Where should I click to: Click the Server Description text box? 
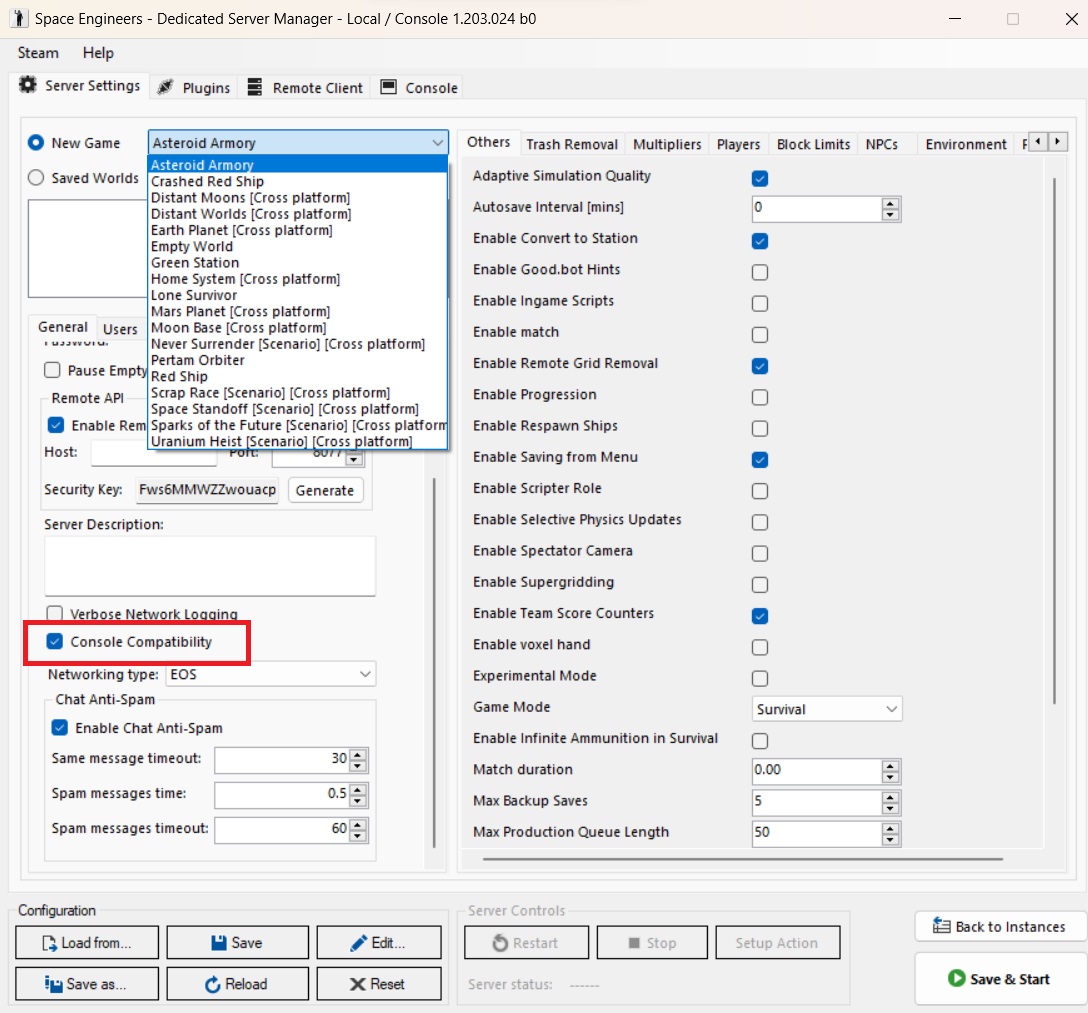(x=210, y=566)
